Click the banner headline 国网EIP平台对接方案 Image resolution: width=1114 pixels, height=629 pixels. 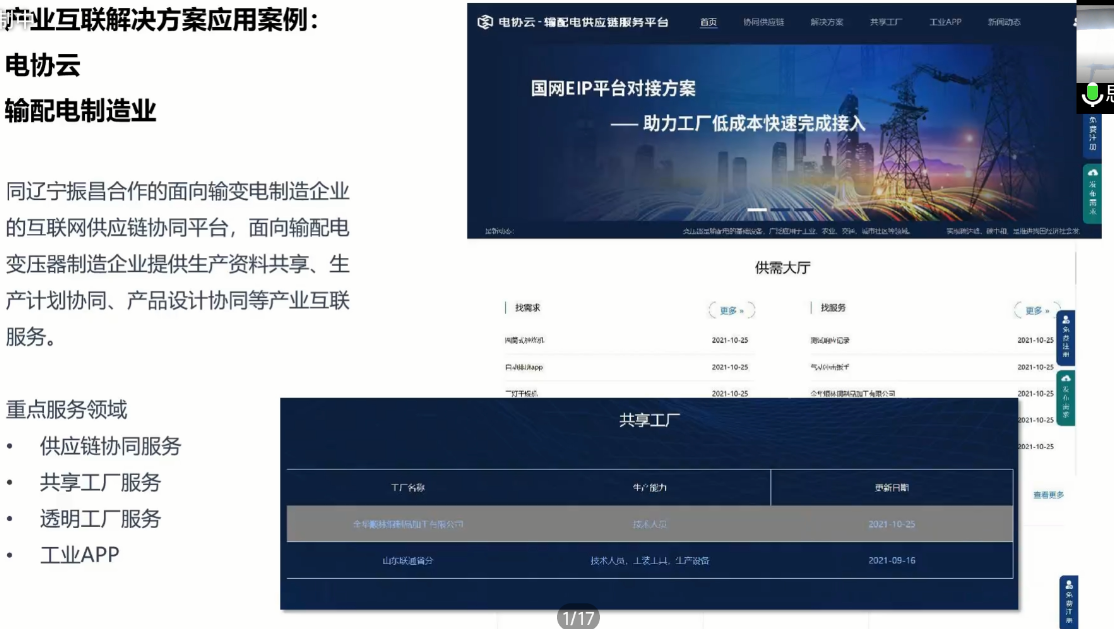[613, 88]
